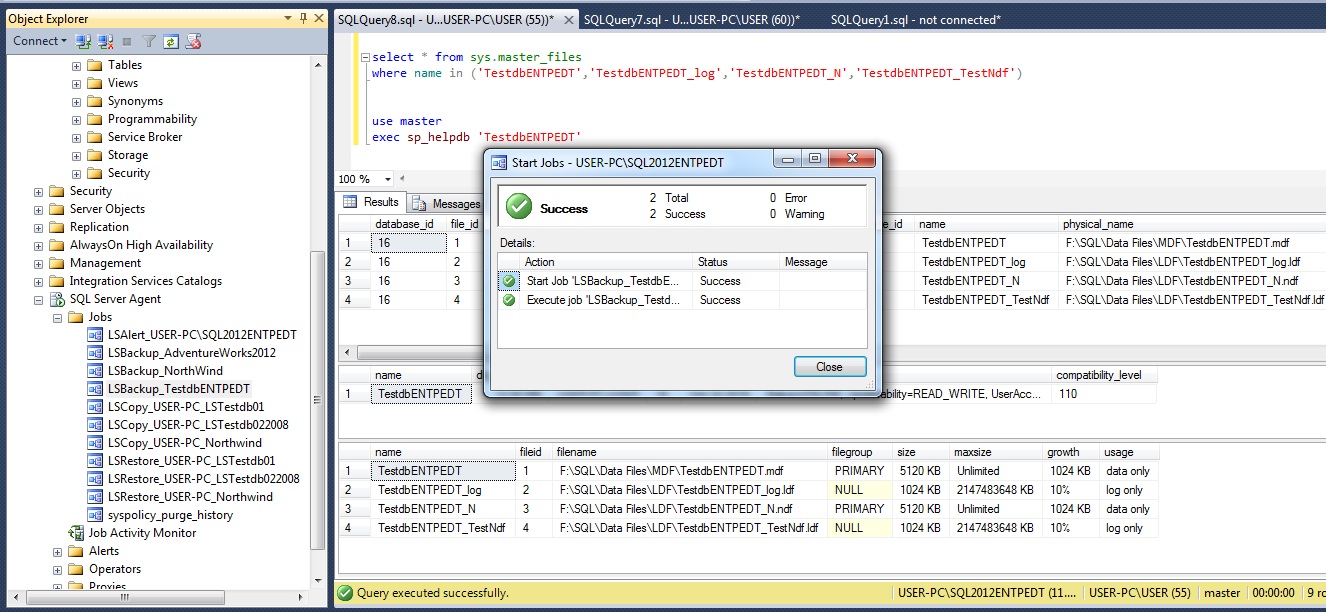Click the Filter funnel icon in Object Explorer
Image resolution: width=1326 pixels, height=612 pixels.
[x=149, y=41]
